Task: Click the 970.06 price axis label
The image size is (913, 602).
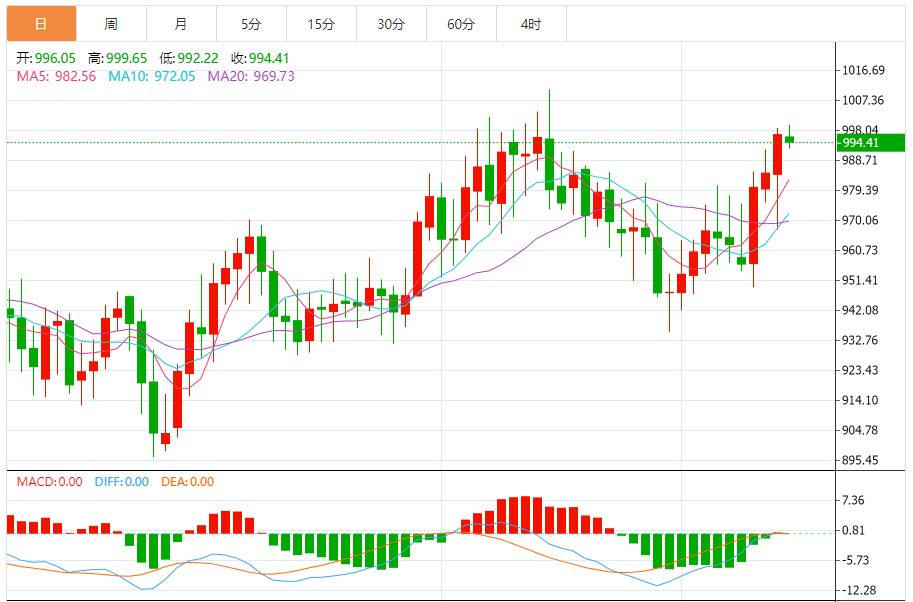Action: [860, 220]
